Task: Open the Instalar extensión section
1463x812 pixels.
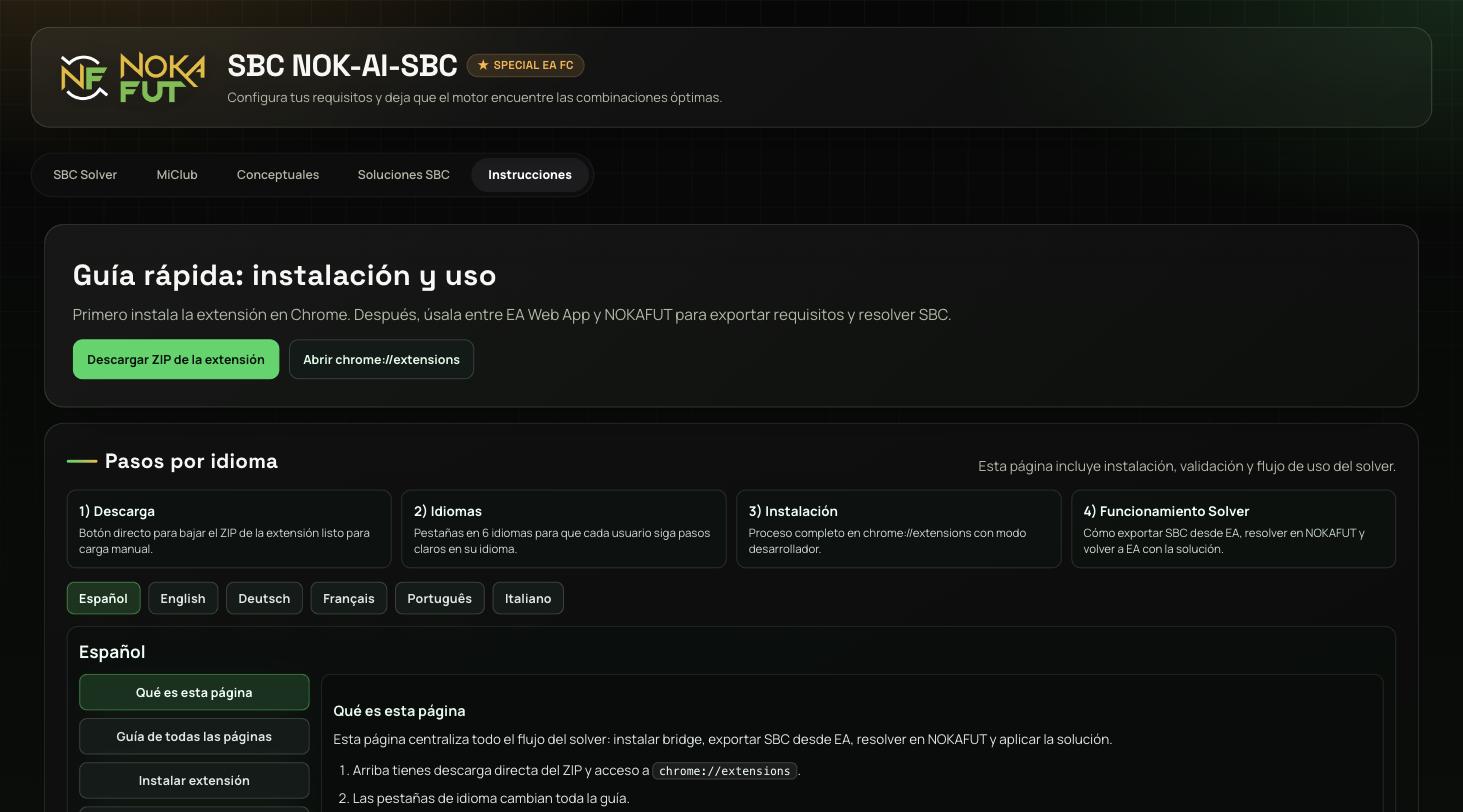Action: 194,780
